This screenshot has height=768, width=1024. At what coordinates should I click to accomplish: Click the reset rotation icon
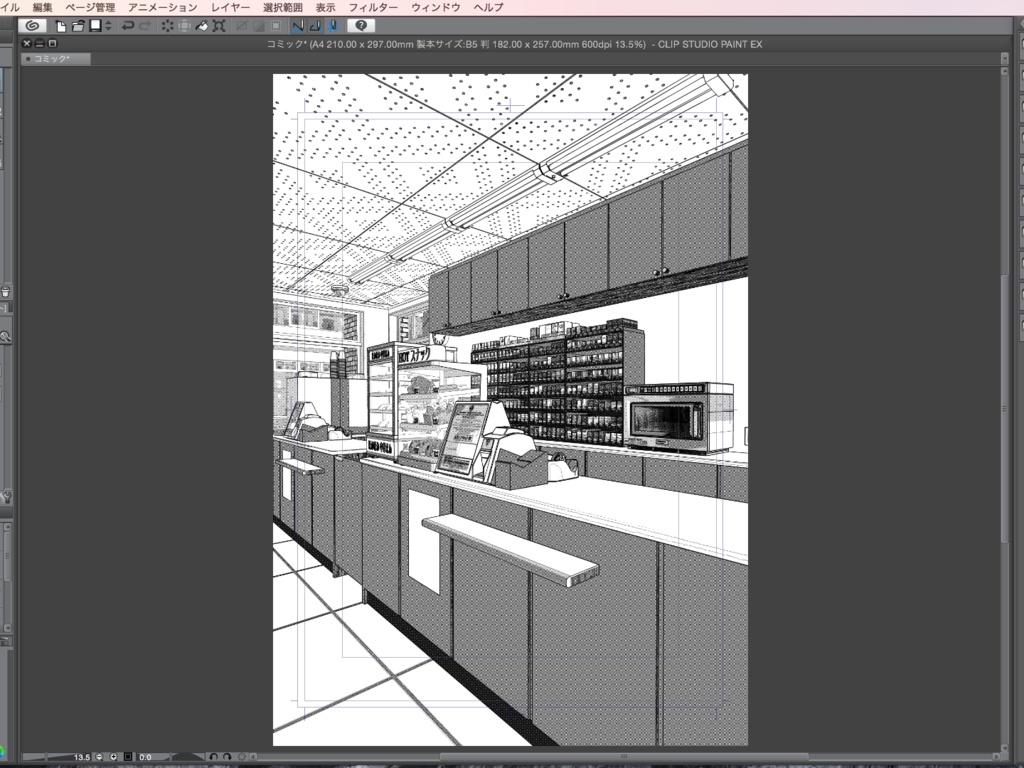tap(241, 757)
